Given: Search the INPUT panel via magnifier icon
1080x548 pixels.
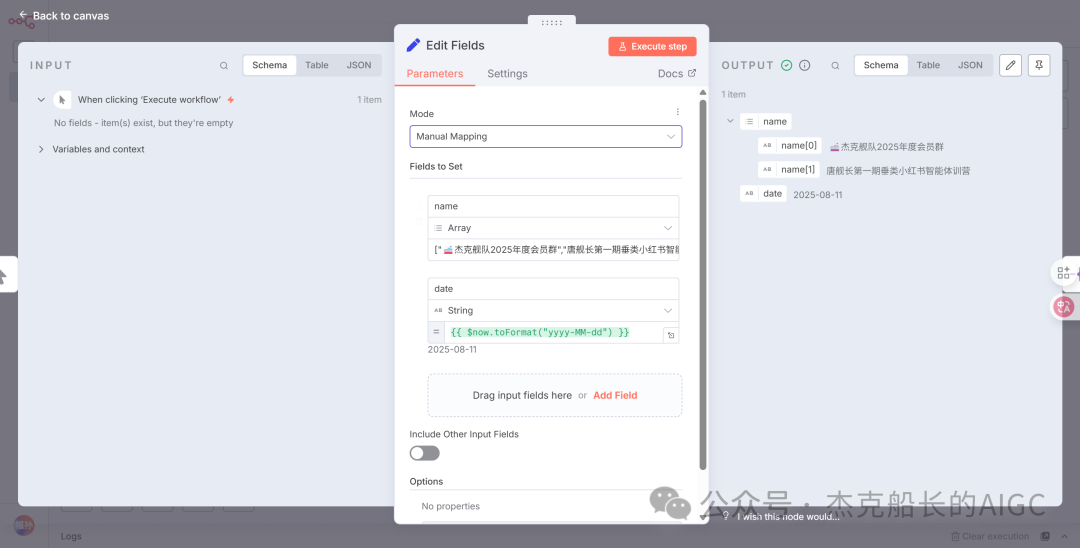Looking at the screenshot, I should 224,65.
